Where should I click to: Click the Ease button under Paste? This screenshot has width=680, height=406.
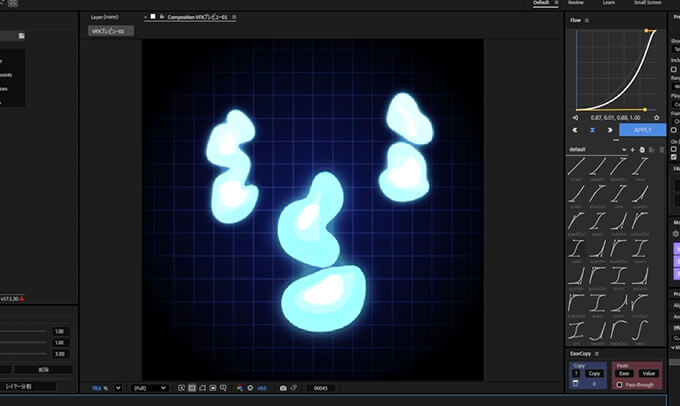click(x=623, y=373)
